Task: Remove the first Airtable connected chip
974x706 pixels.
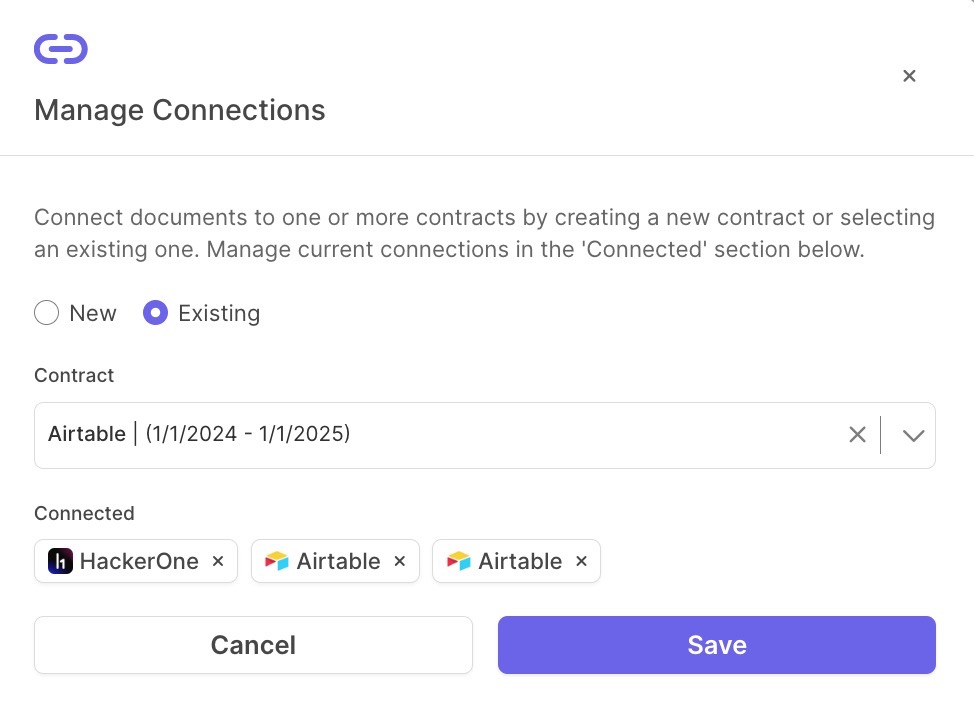Action: click(400, 561)
